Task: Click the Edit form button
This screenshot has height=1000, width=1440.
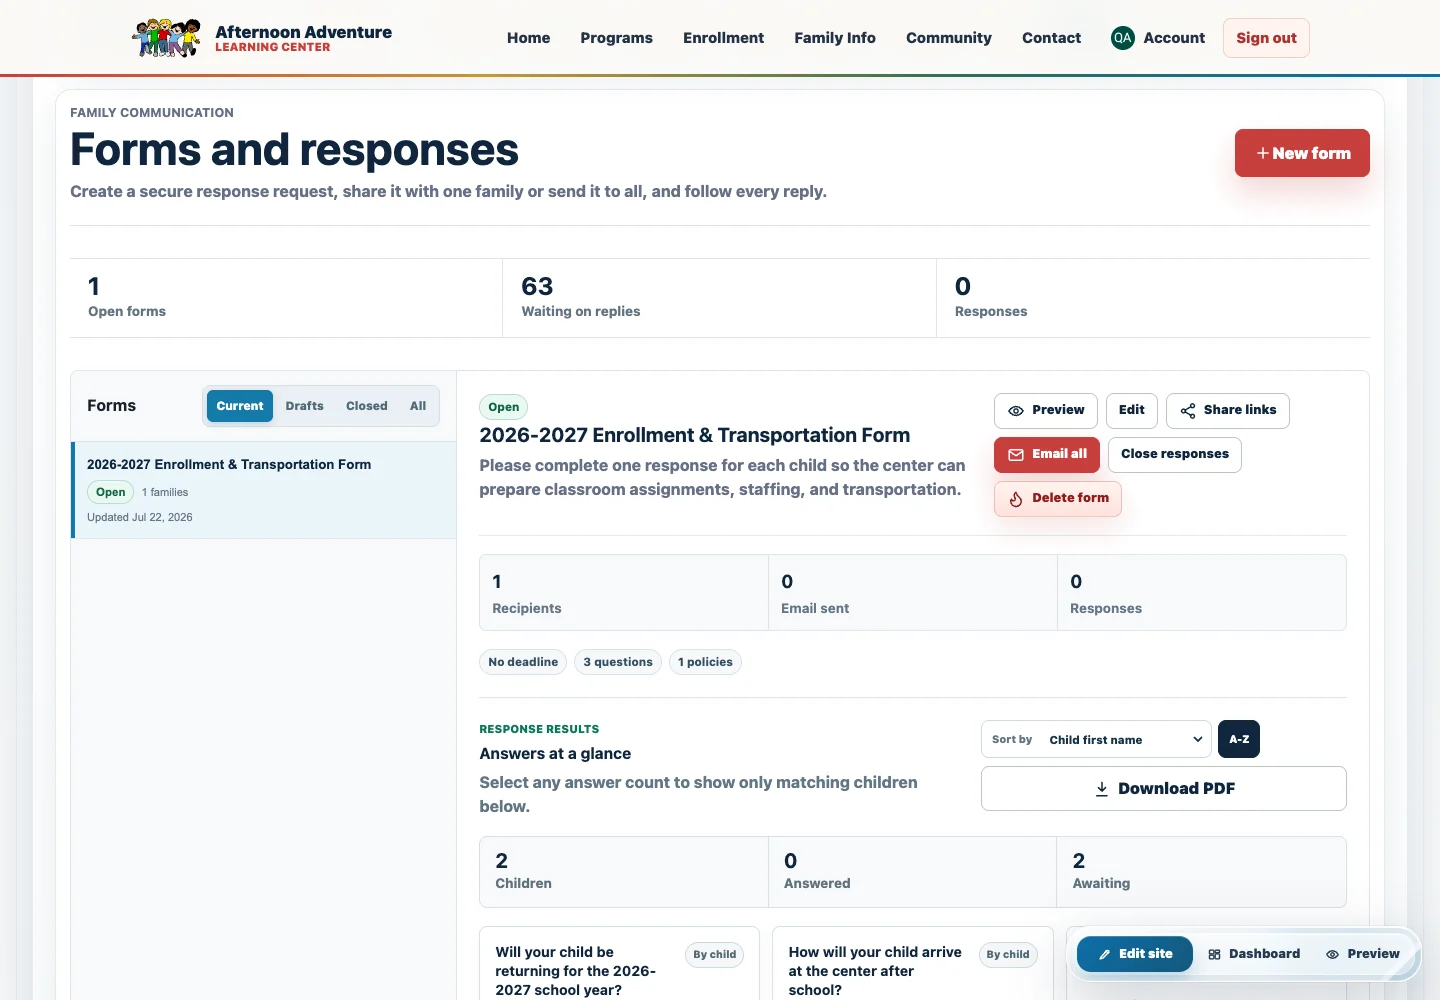Action: tap(1131, 410)
